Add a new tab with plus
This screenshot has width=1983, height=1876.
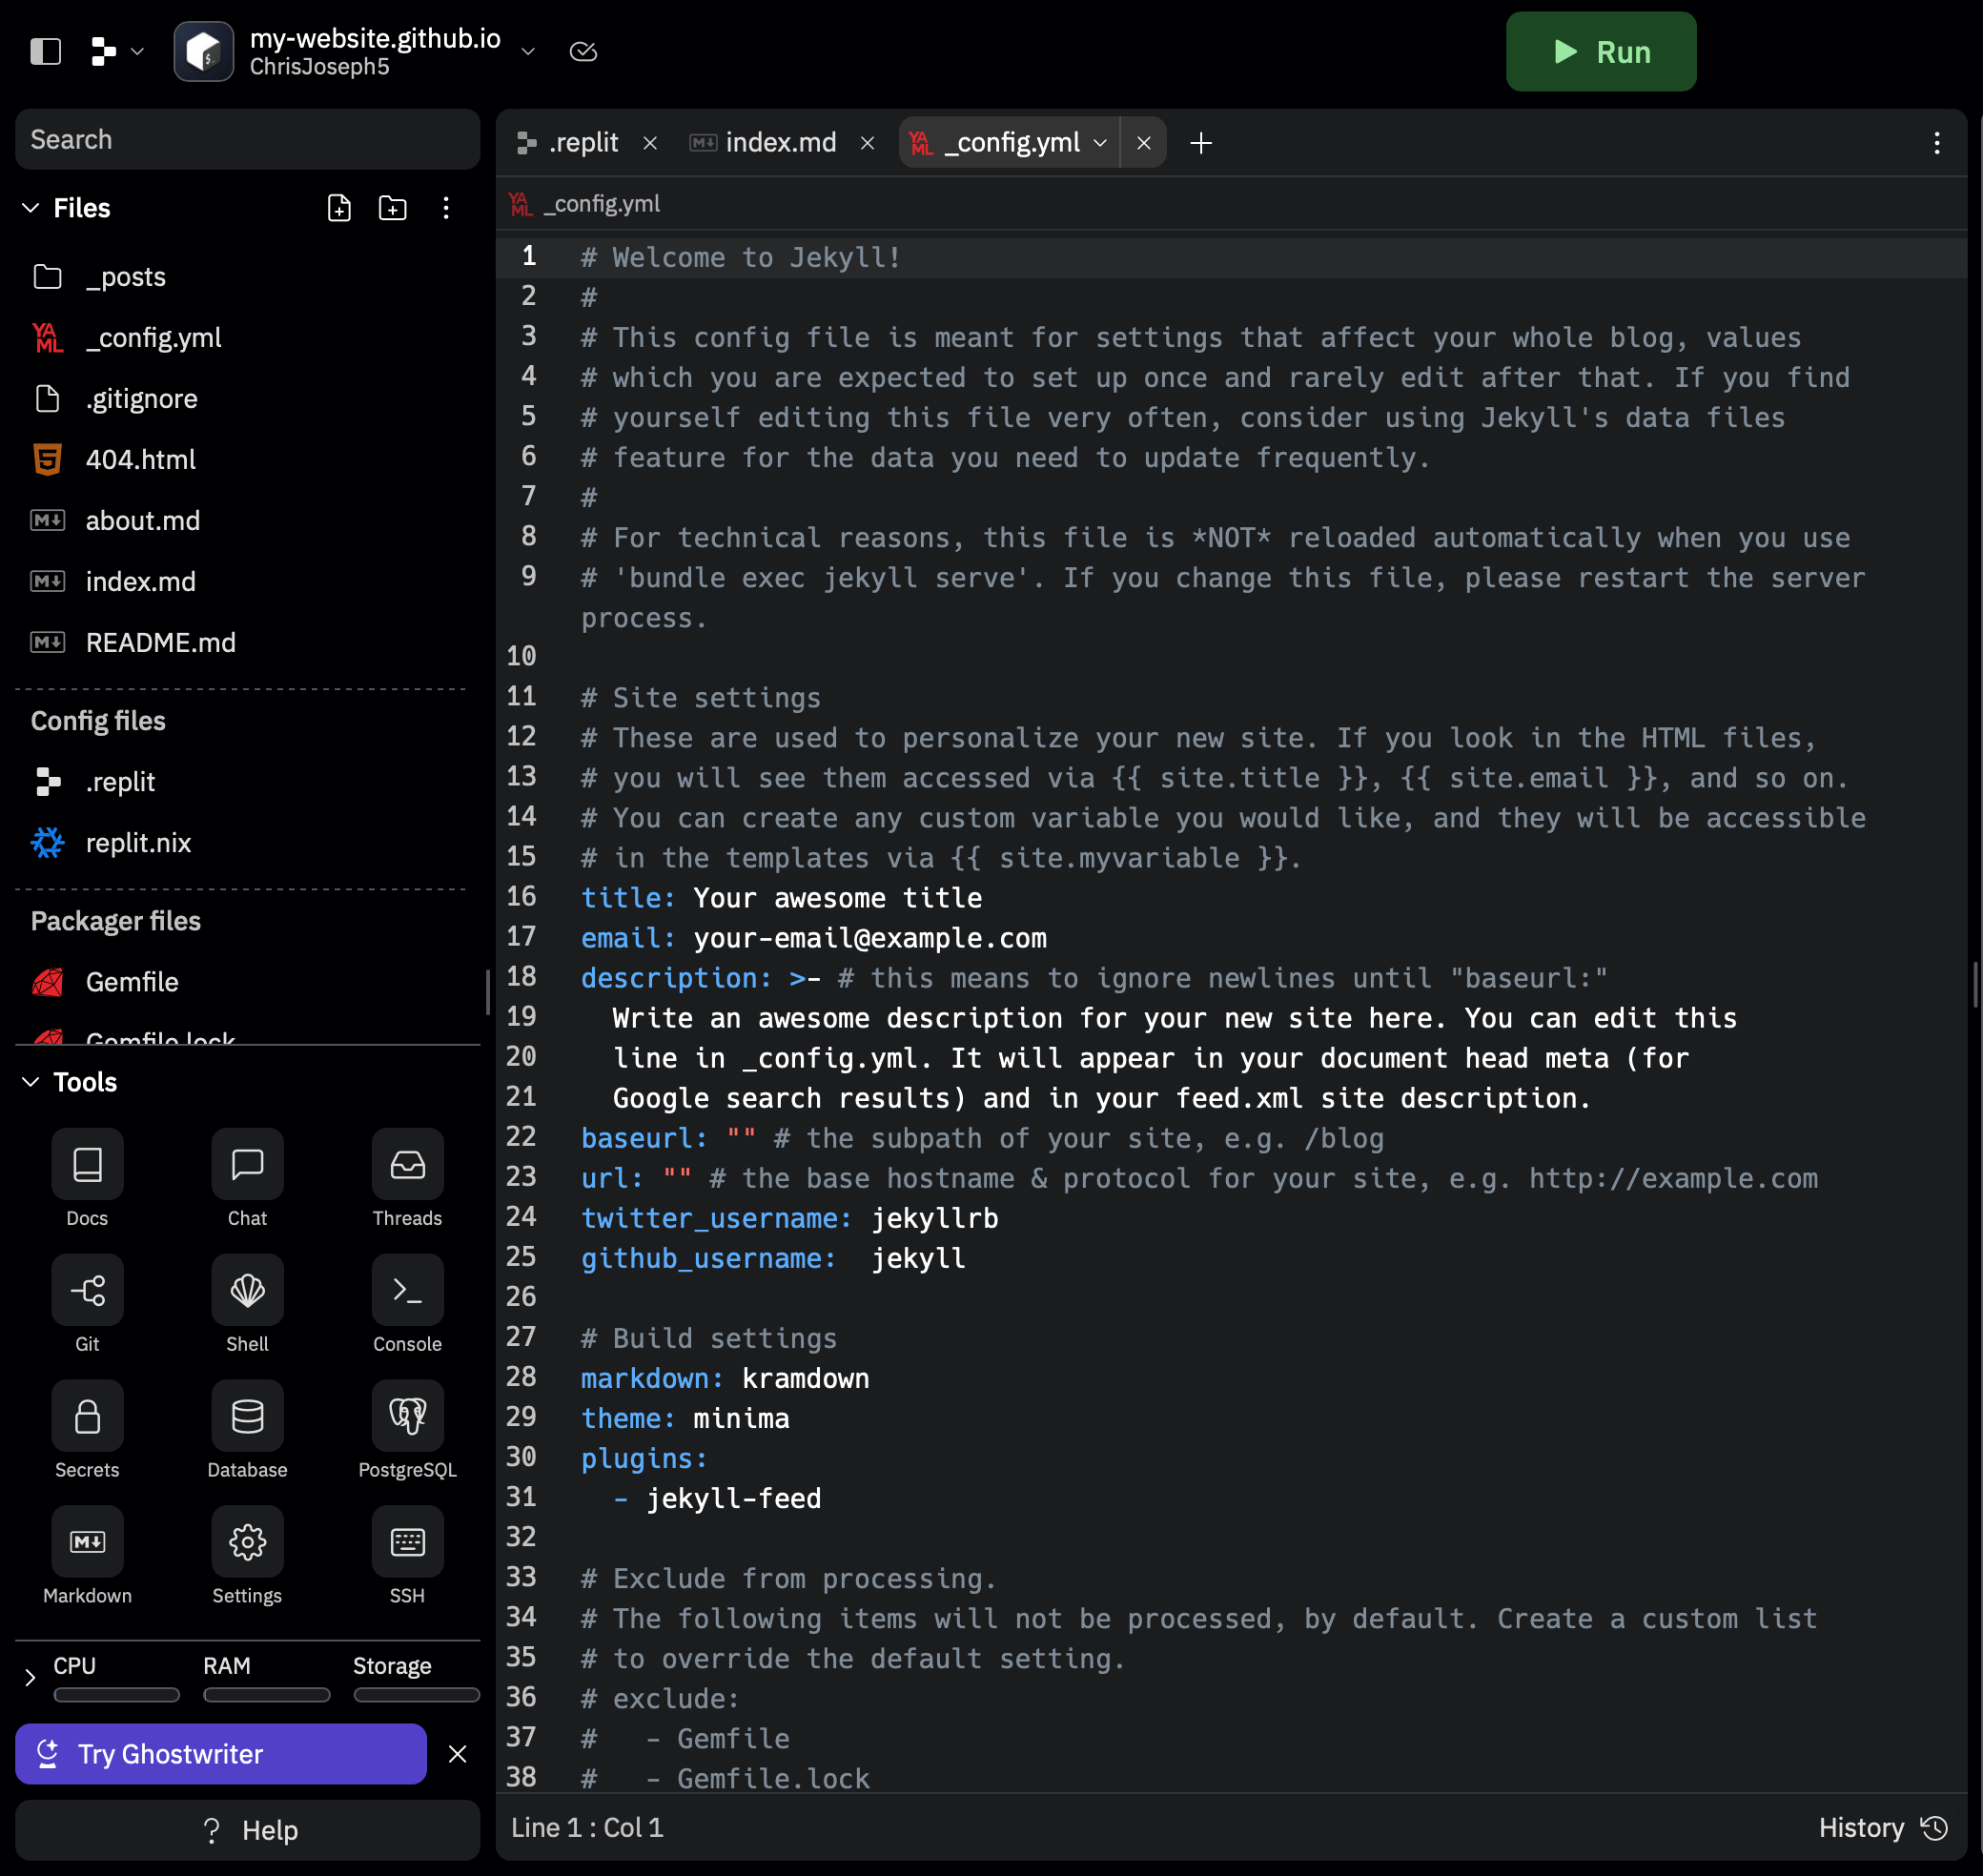1201,143
